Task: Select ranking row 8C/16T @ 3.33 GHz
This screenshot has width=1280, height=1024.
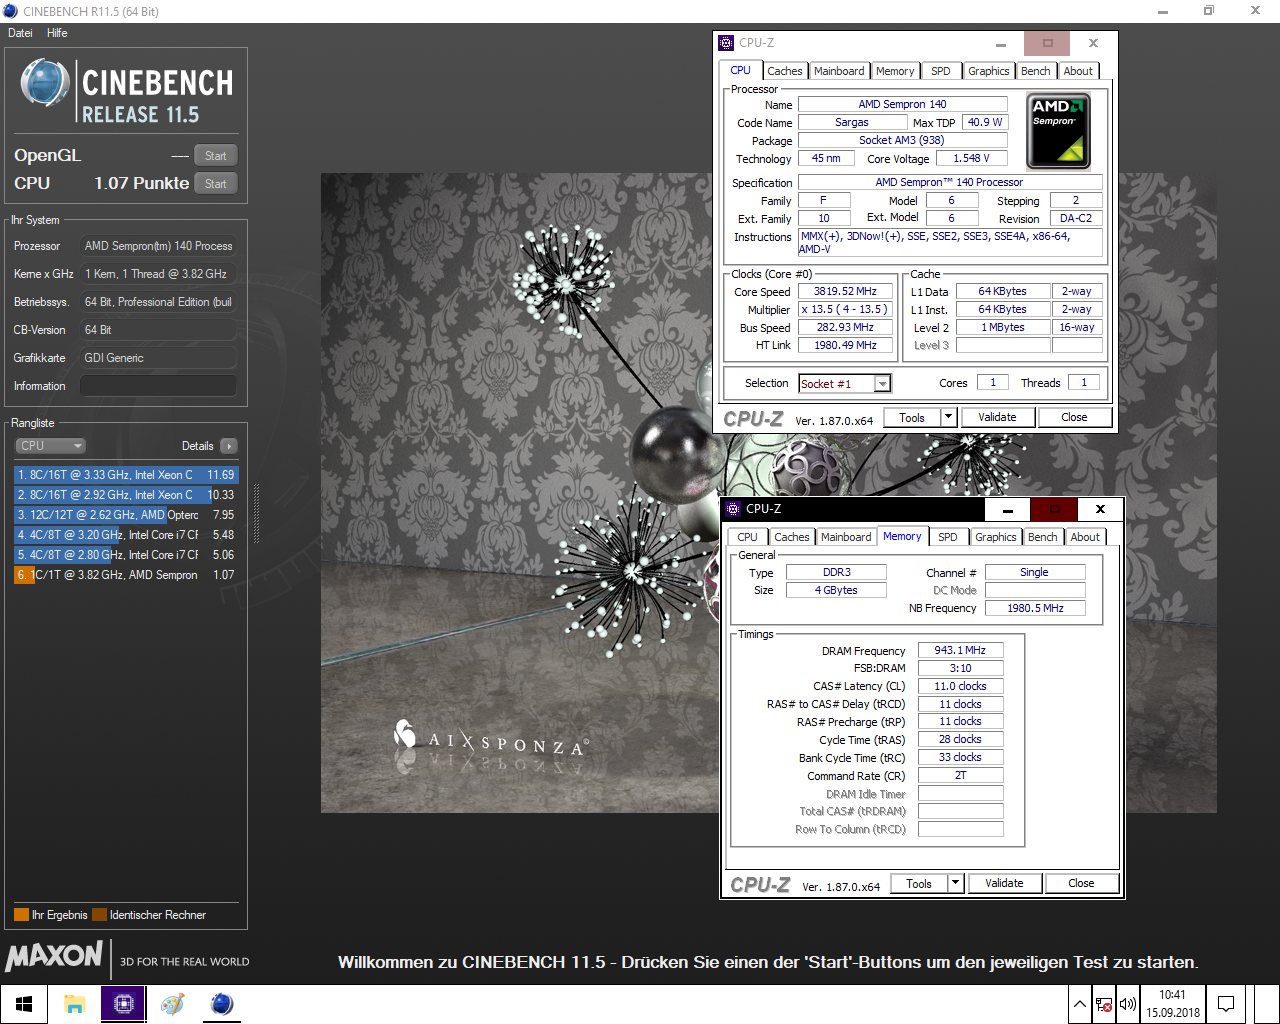Action: click(x=126, y=475)
